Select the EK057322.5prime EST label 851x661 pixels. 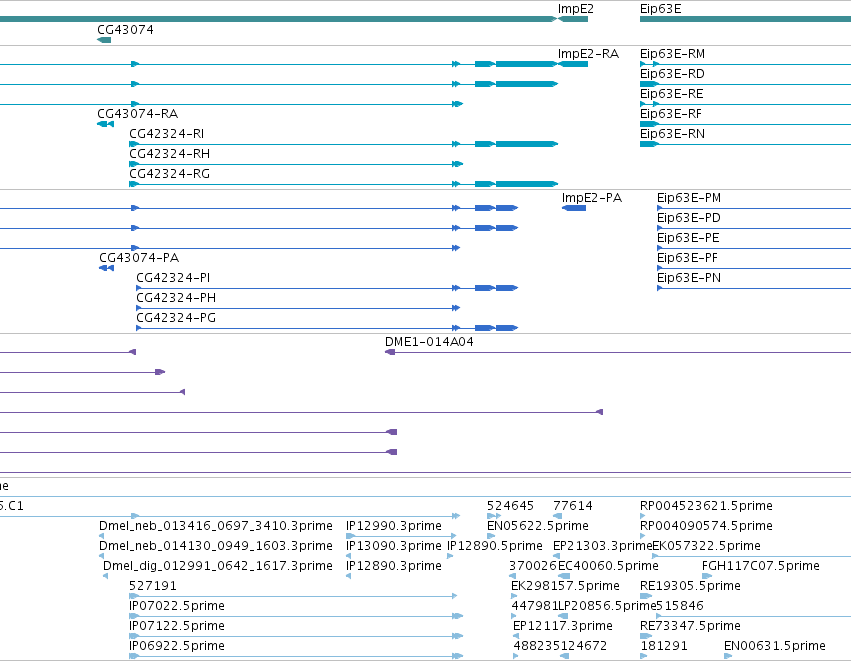coord(706,546)
